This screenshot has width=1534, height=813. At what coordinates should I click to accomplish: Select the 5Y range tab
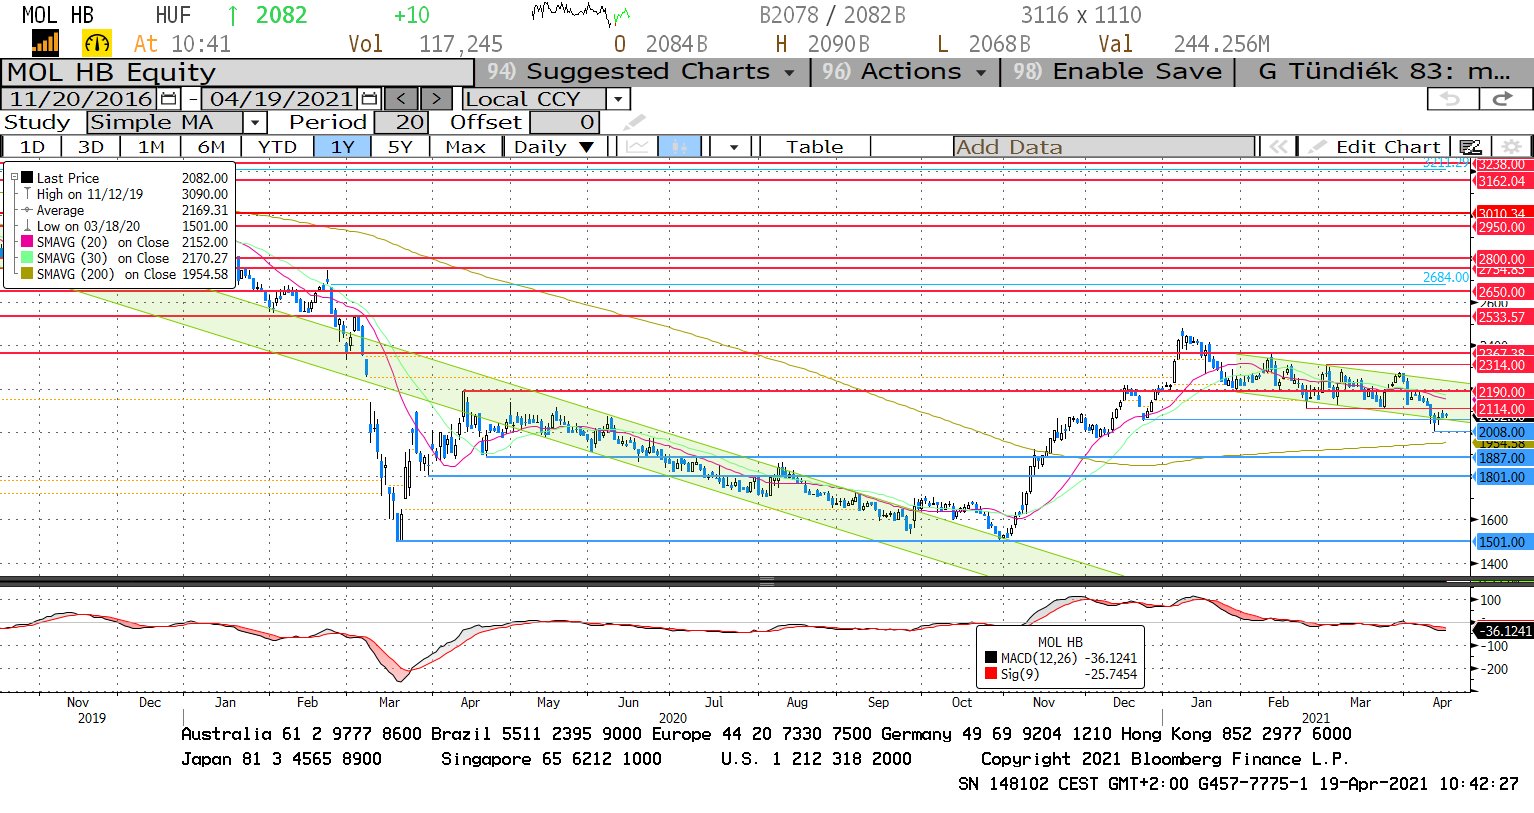pyautogui.click(x=400, y=147)
